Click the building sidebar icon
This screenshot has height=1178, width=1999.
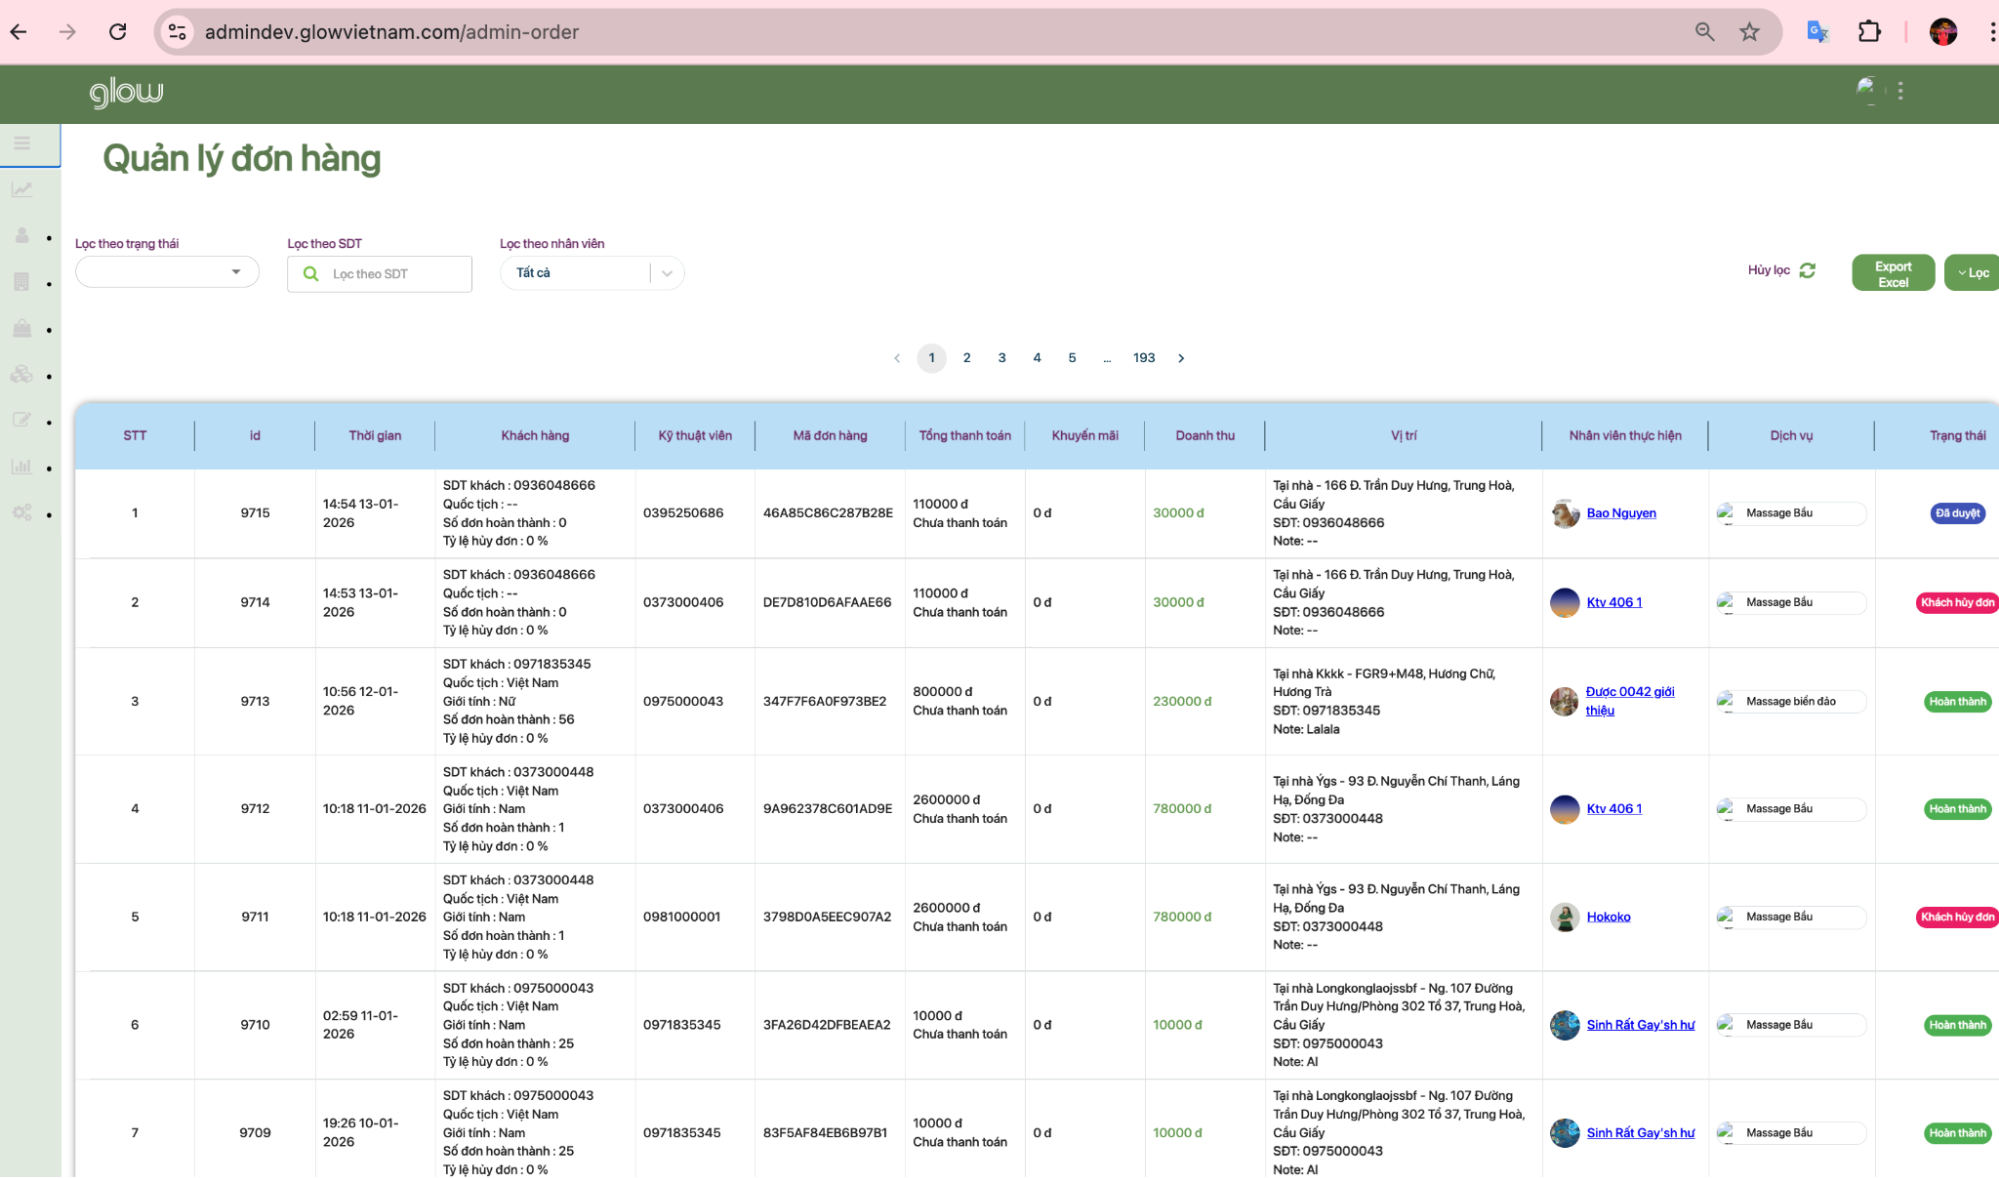point(22,282)
